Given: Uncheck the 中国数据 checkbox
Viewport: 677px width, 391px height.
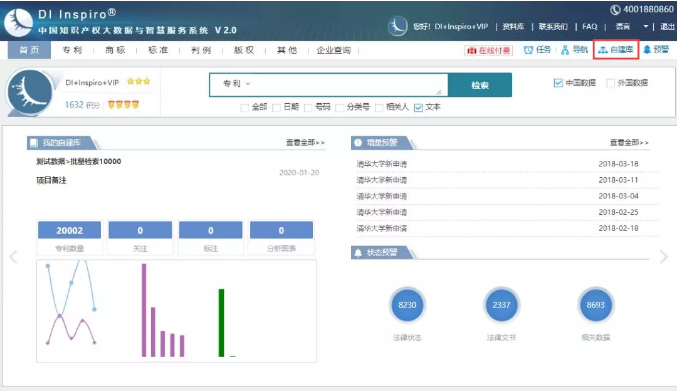Looking at the screenshot, I should [x=558, y=83].
